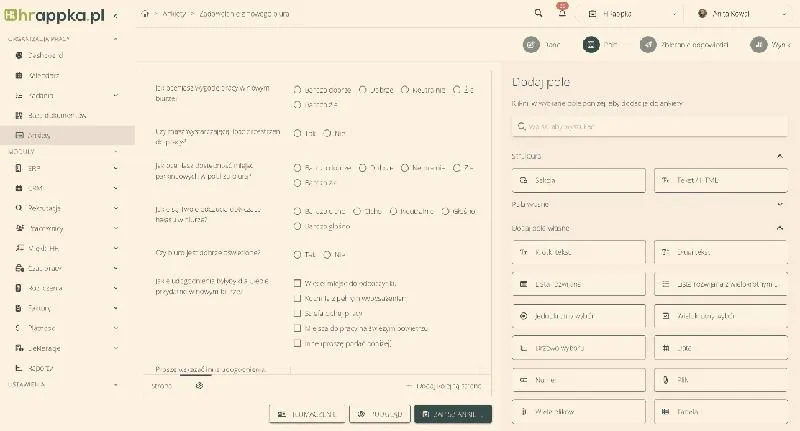Click Ankiety in the breadcrumb

[174, 14]
